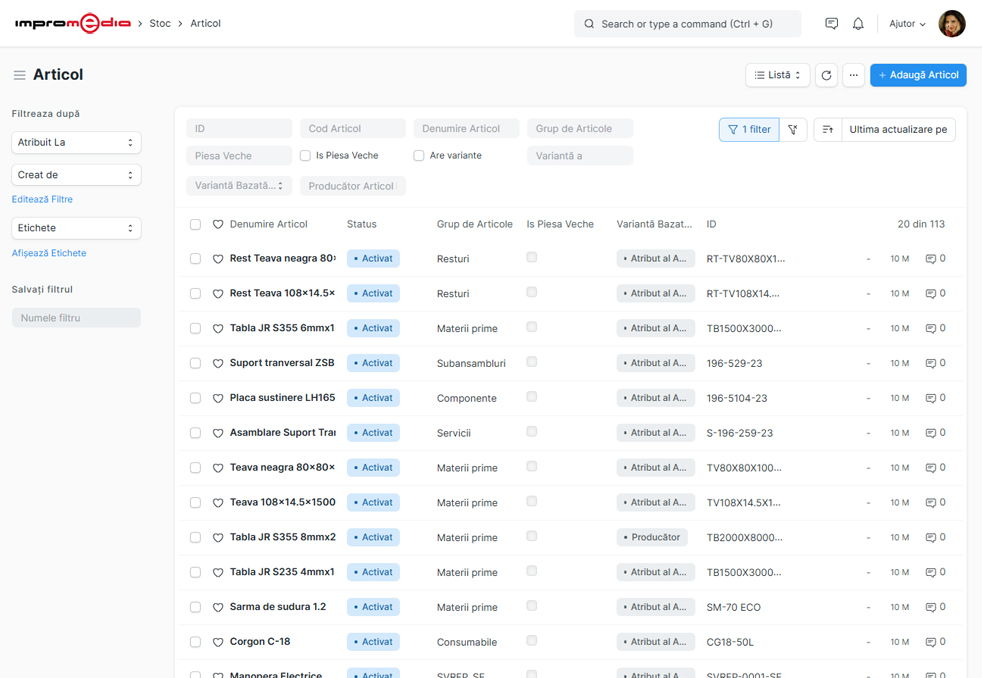982x678 pixels.
Task: Open the Etichete sidebar dropdown
Action: pos(76,228)
